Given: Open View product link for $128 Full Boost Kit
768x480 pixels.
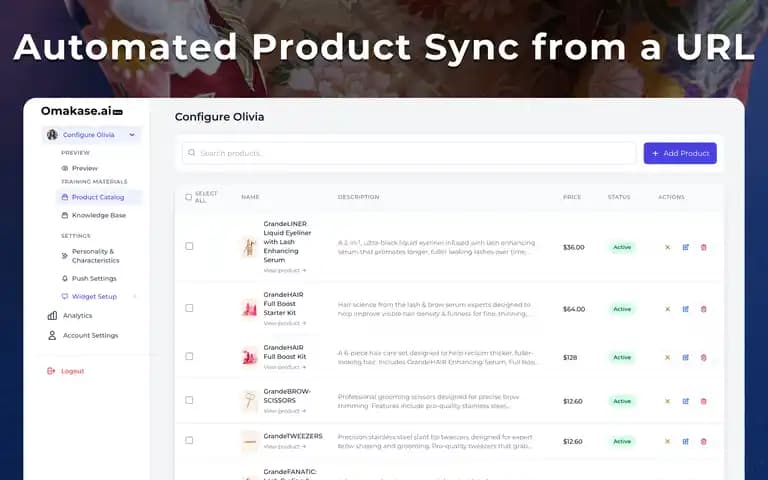Looking at the screenshot, I should tap(285, 367).
